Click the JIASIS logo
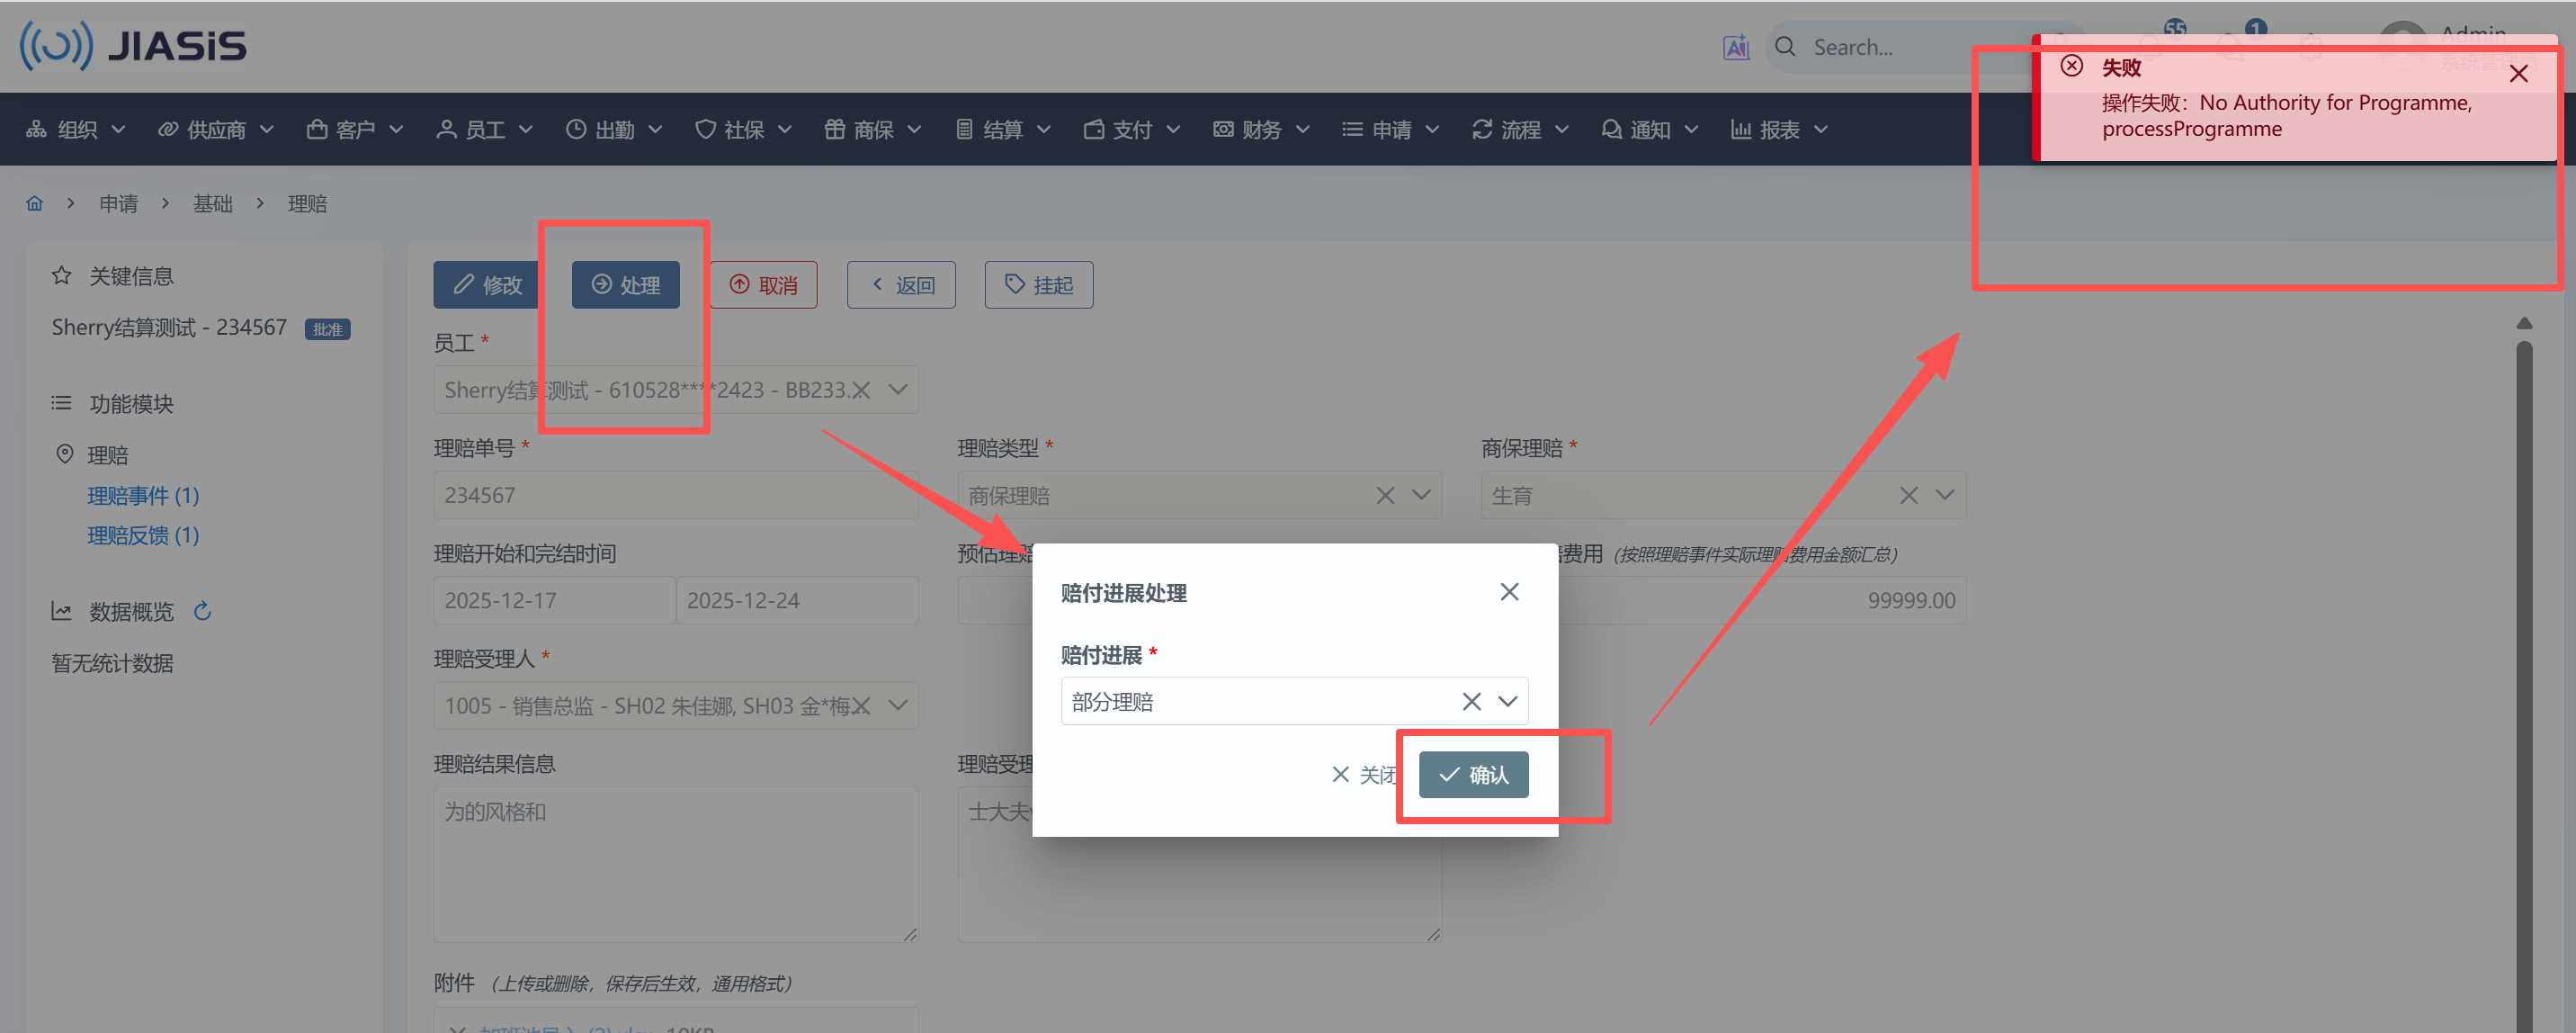 pos(133,46)
